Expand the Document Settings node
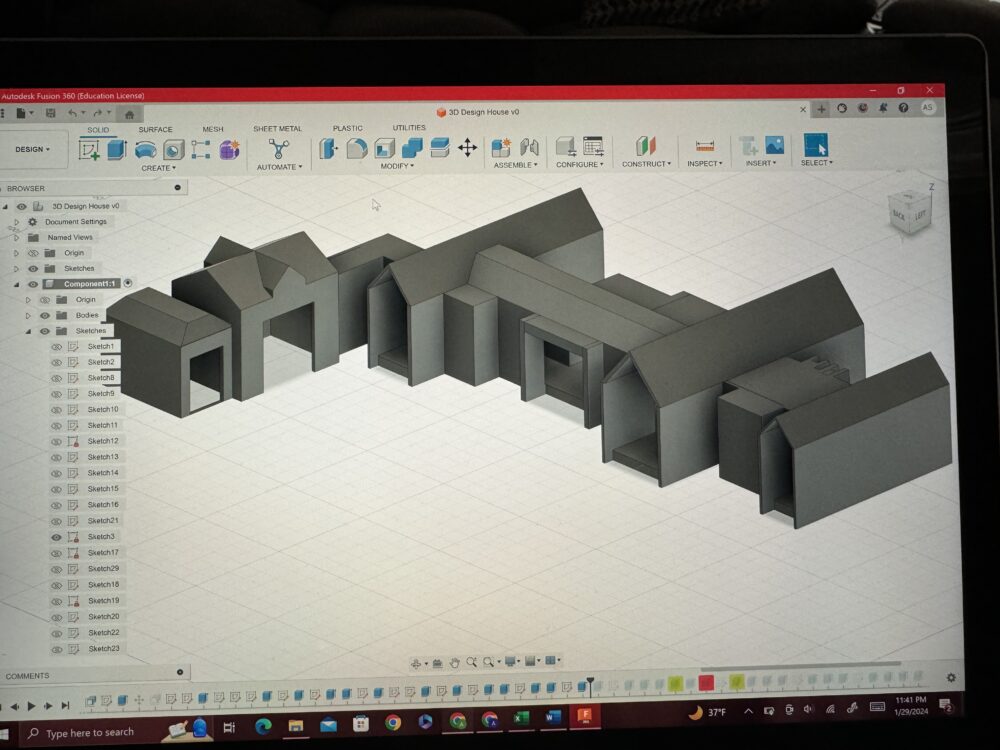This screenshot has height=750, width=1000. 16,222
